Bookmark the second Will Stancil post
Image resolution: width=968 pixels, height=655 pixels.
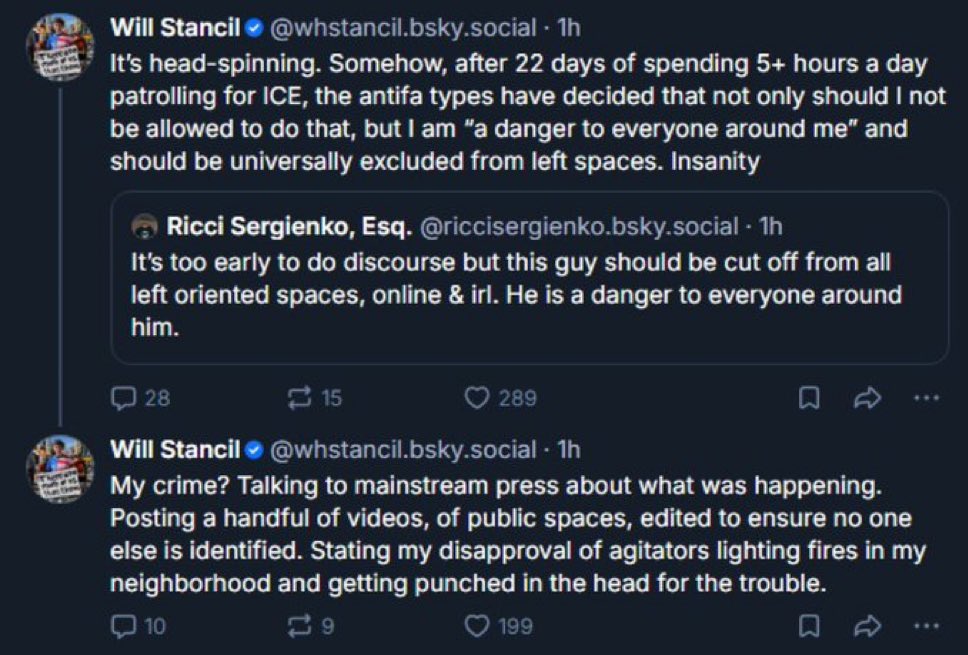tap(808, 626)
